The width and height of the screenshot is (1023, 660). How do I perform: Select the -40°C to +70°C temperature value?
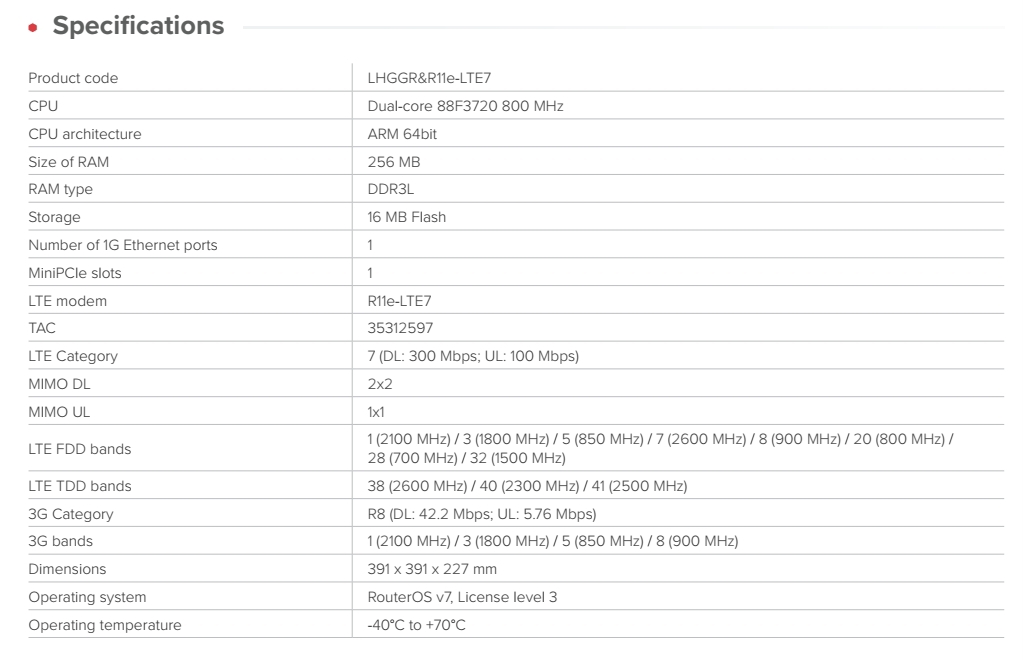[x=417, y=625]
